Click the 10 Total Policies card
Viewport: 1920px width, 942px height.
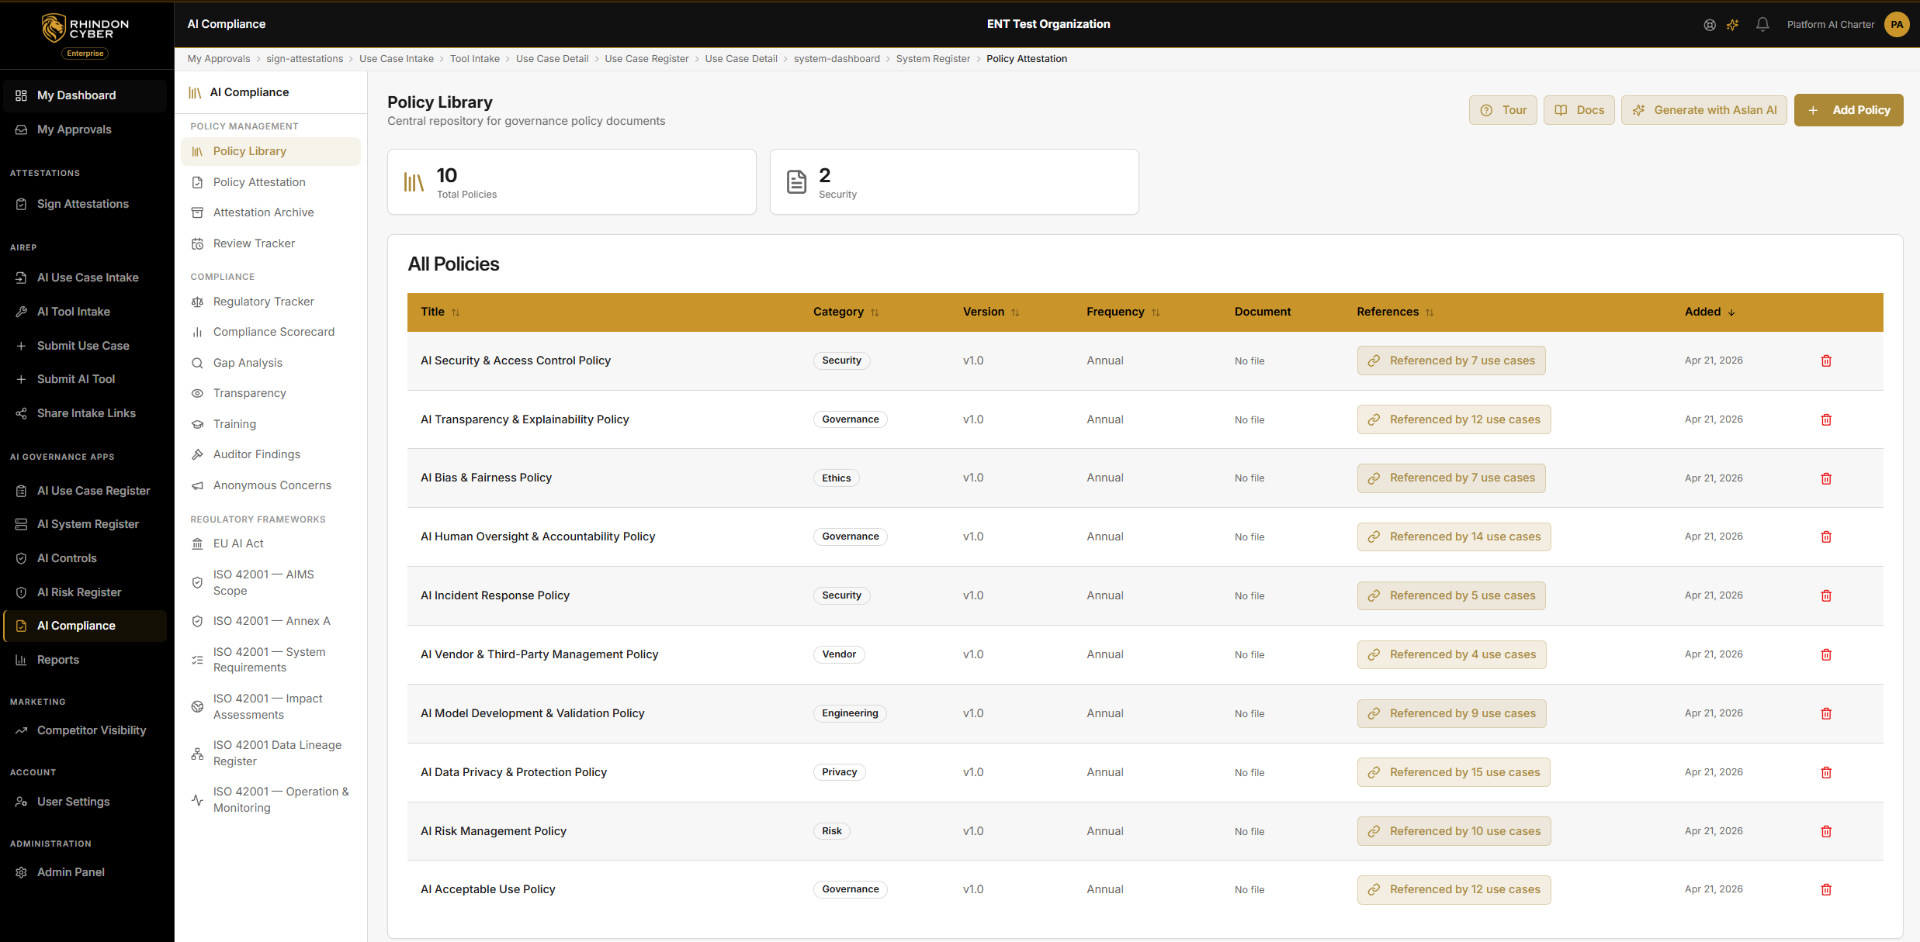(572, 182)
